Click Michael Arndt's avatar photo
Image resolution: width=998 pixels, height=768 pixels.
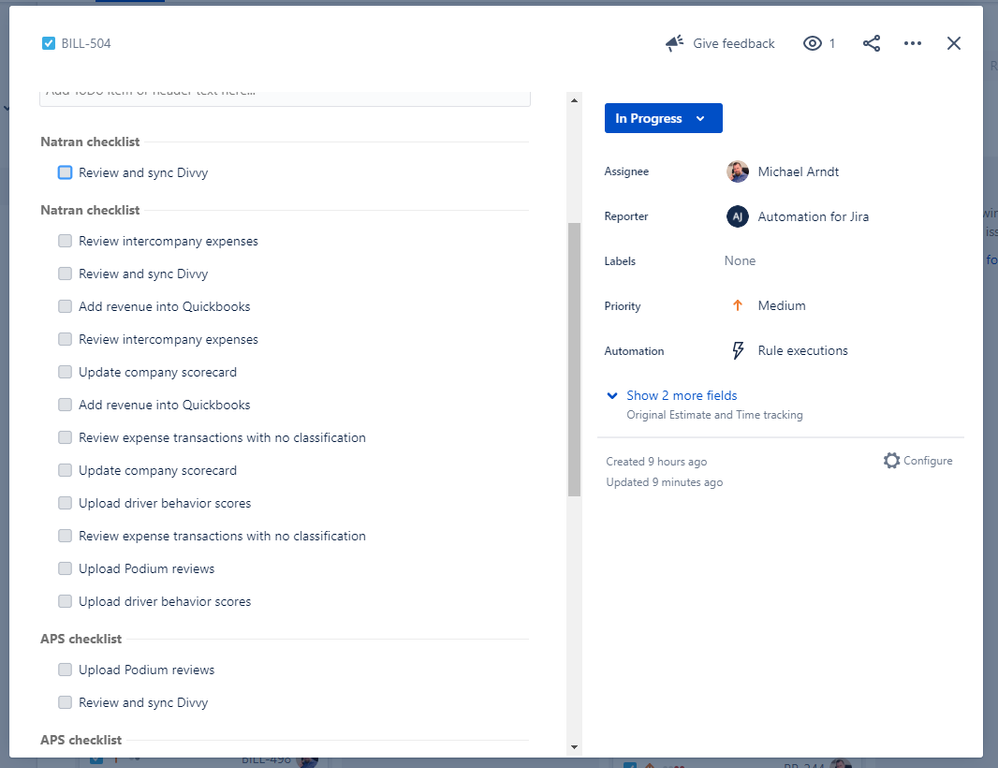(737, 172)
